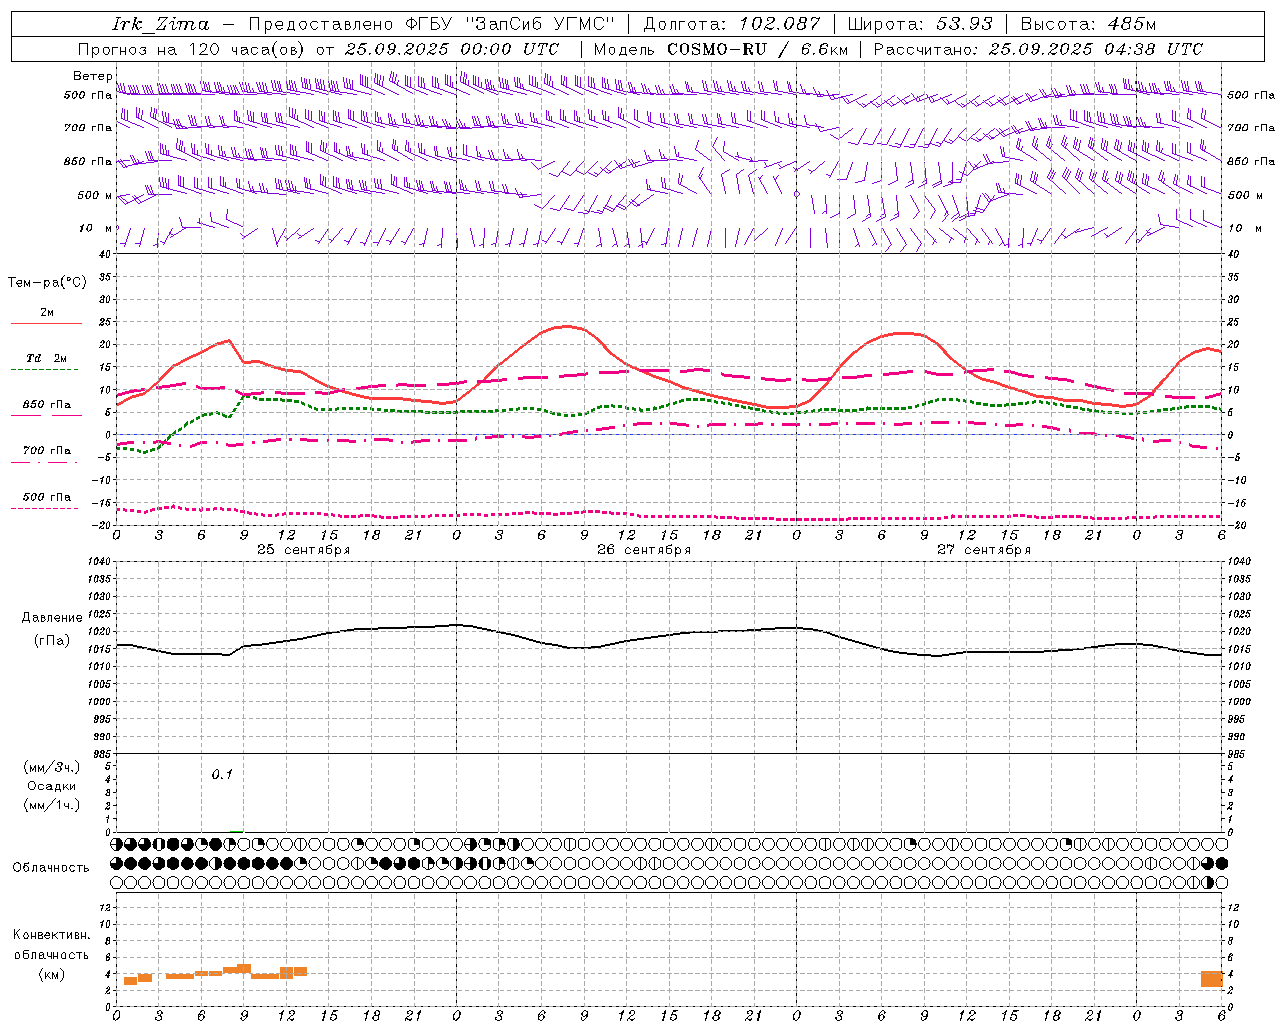Click "Прогноз на 120 часа(ов)" forecast text
1280x1024 pixels.
192,49
